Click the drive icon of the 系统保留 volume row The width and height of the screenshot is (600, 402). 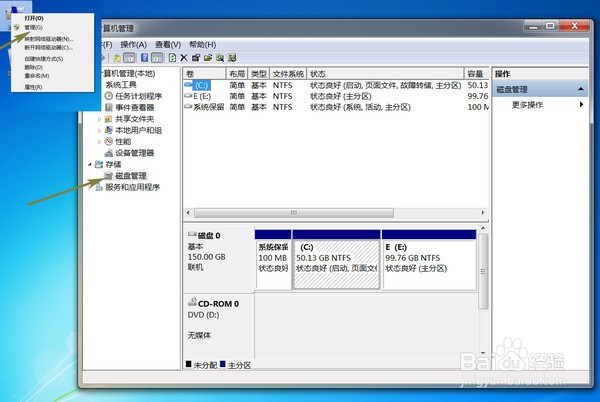pos(188,107)
